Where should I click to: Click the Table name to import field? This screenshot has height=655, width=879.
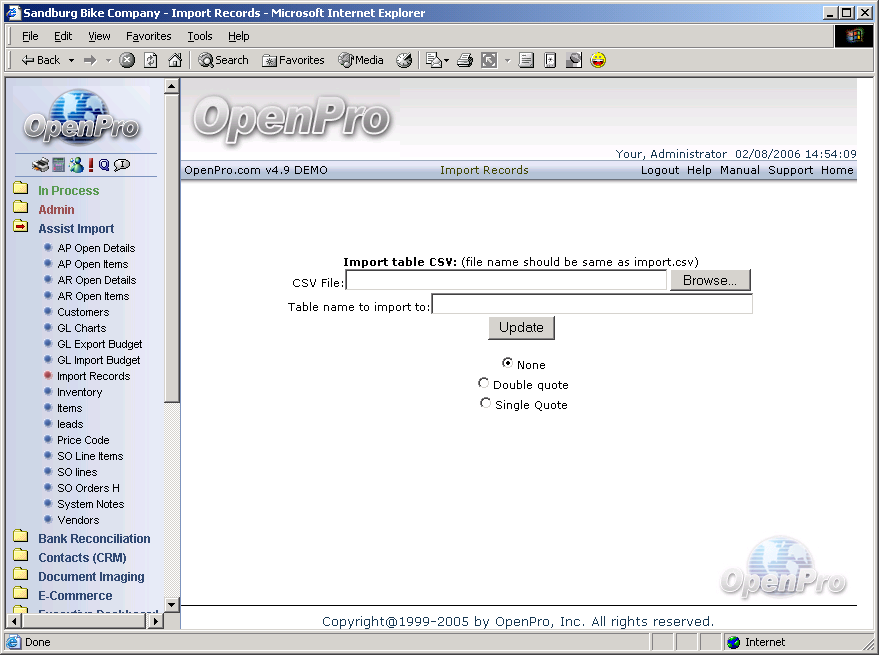(591, 305)
